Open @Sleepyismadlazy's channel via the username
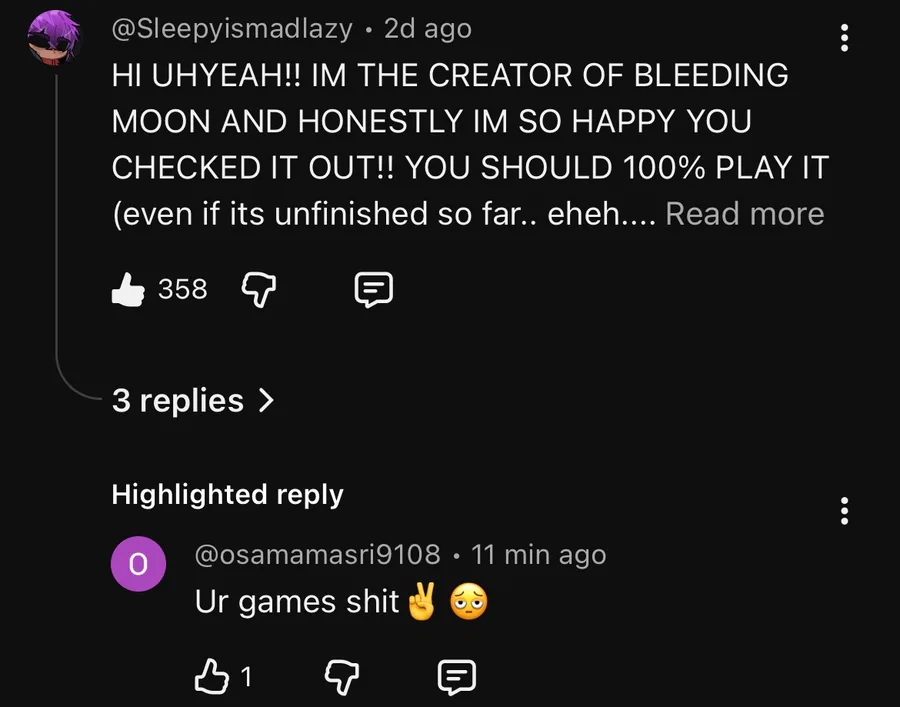This screenshot has width=900, height=707. pyautogui.click(x=231, y=29)
